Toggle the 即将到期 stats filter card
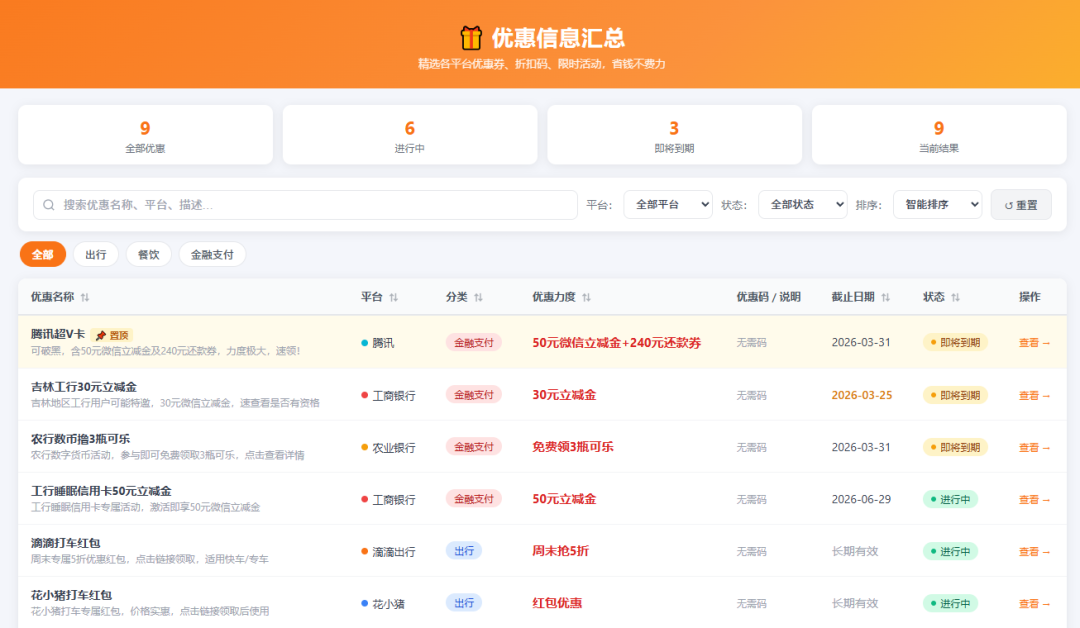The image size is (1080, 628). (x=673, y=134)
